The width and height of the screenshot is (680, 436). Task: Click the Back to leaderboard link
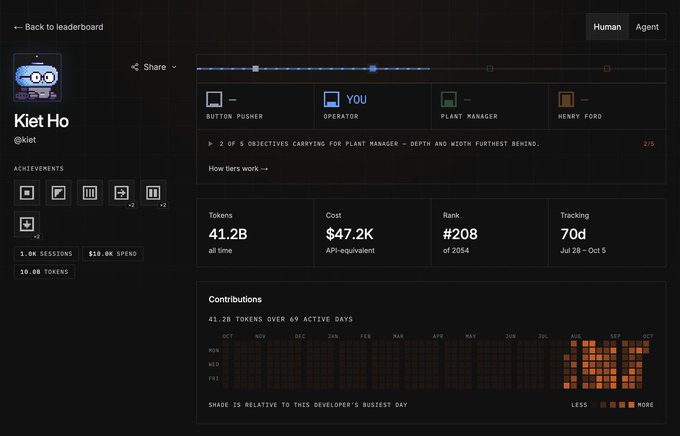(x=59, y=27)
